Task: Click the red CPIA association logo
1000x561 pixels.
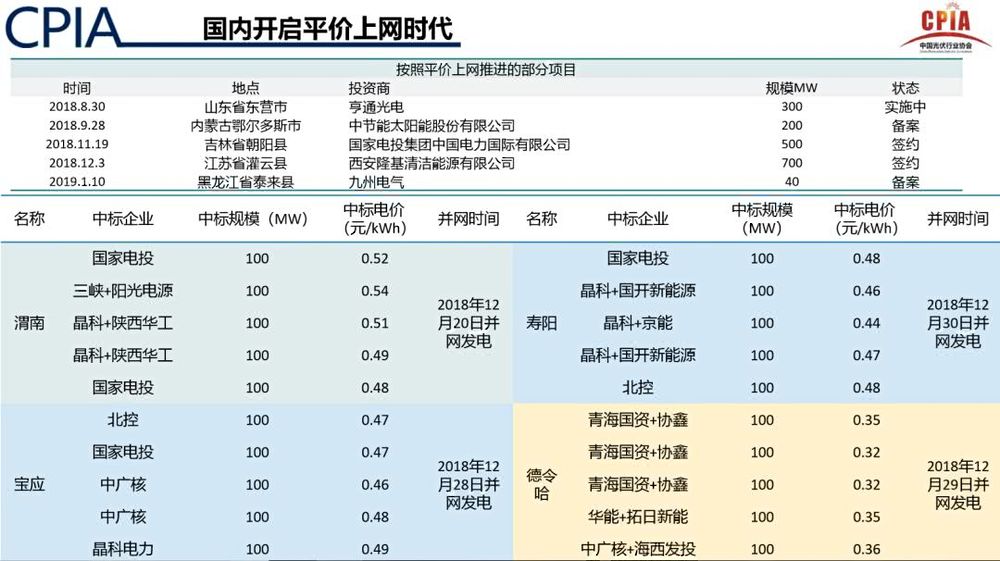Action: pyautogui.click(x=945, y=29)
